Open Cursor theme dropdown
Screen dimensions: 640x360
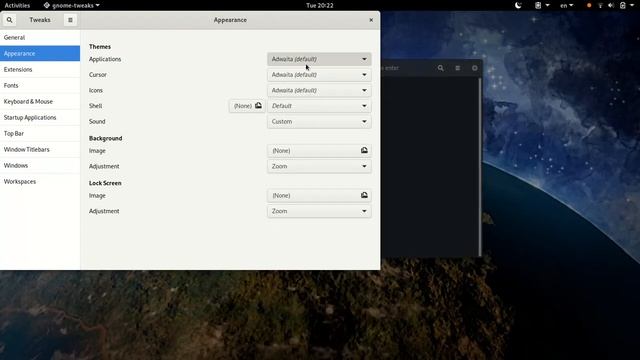319,75
